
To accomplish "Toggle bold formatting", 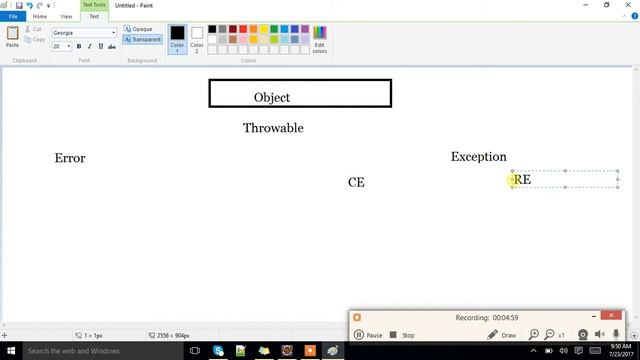I will [79, 47].
